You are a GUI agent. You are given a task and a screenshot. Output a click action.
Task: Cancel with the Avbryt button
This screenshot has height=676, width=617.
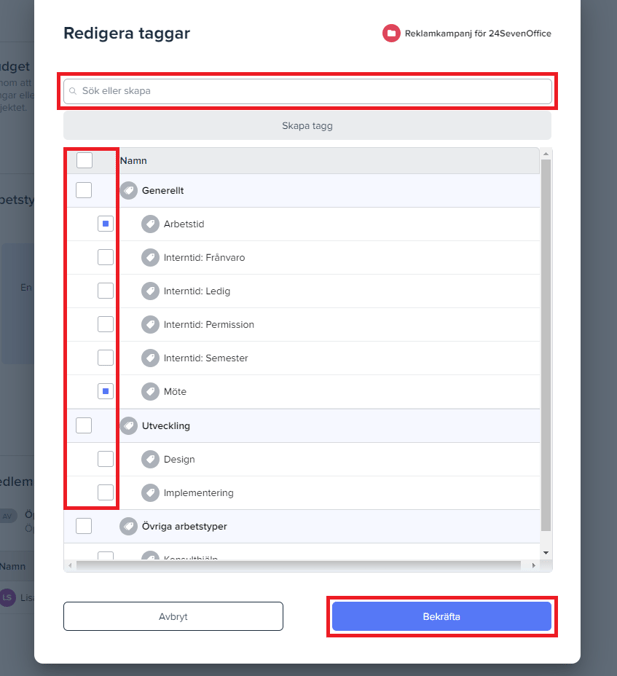[x=173, y=616]
